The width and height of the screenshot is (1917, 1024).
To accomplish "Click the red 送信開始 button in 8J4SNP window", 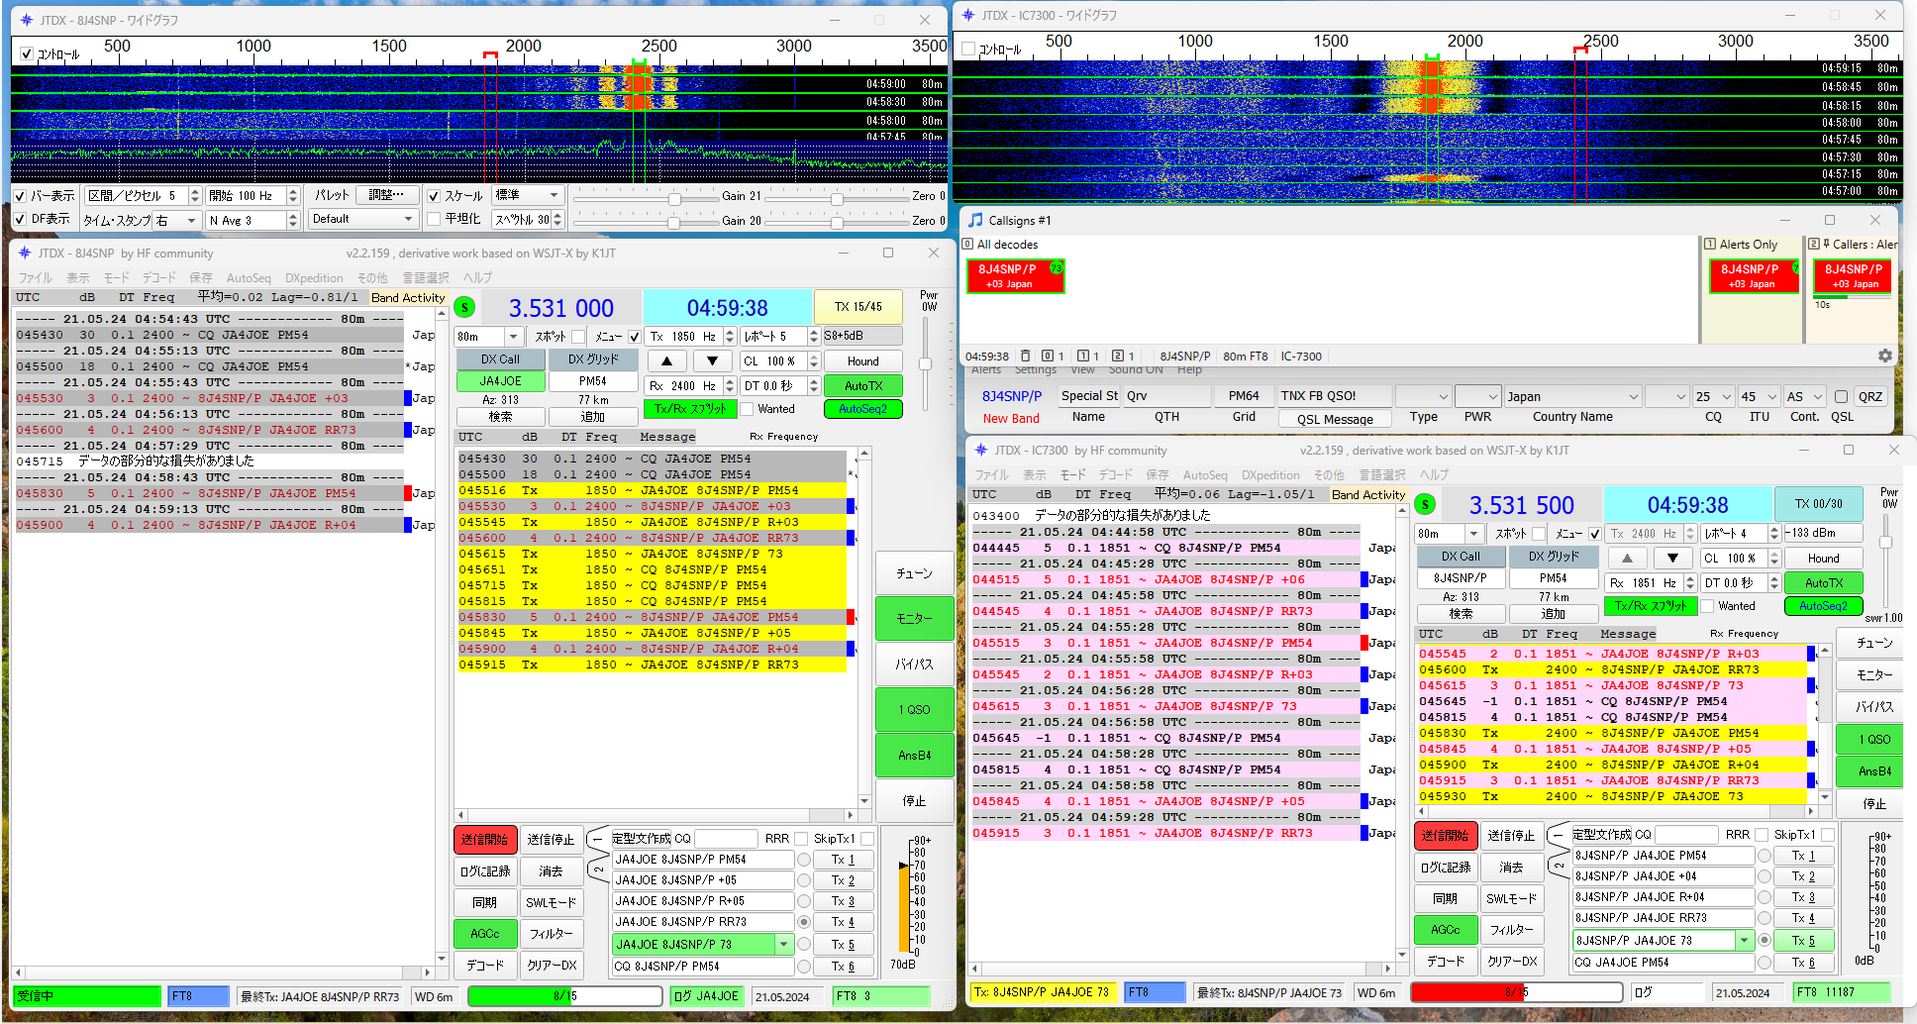I will 484,840.
